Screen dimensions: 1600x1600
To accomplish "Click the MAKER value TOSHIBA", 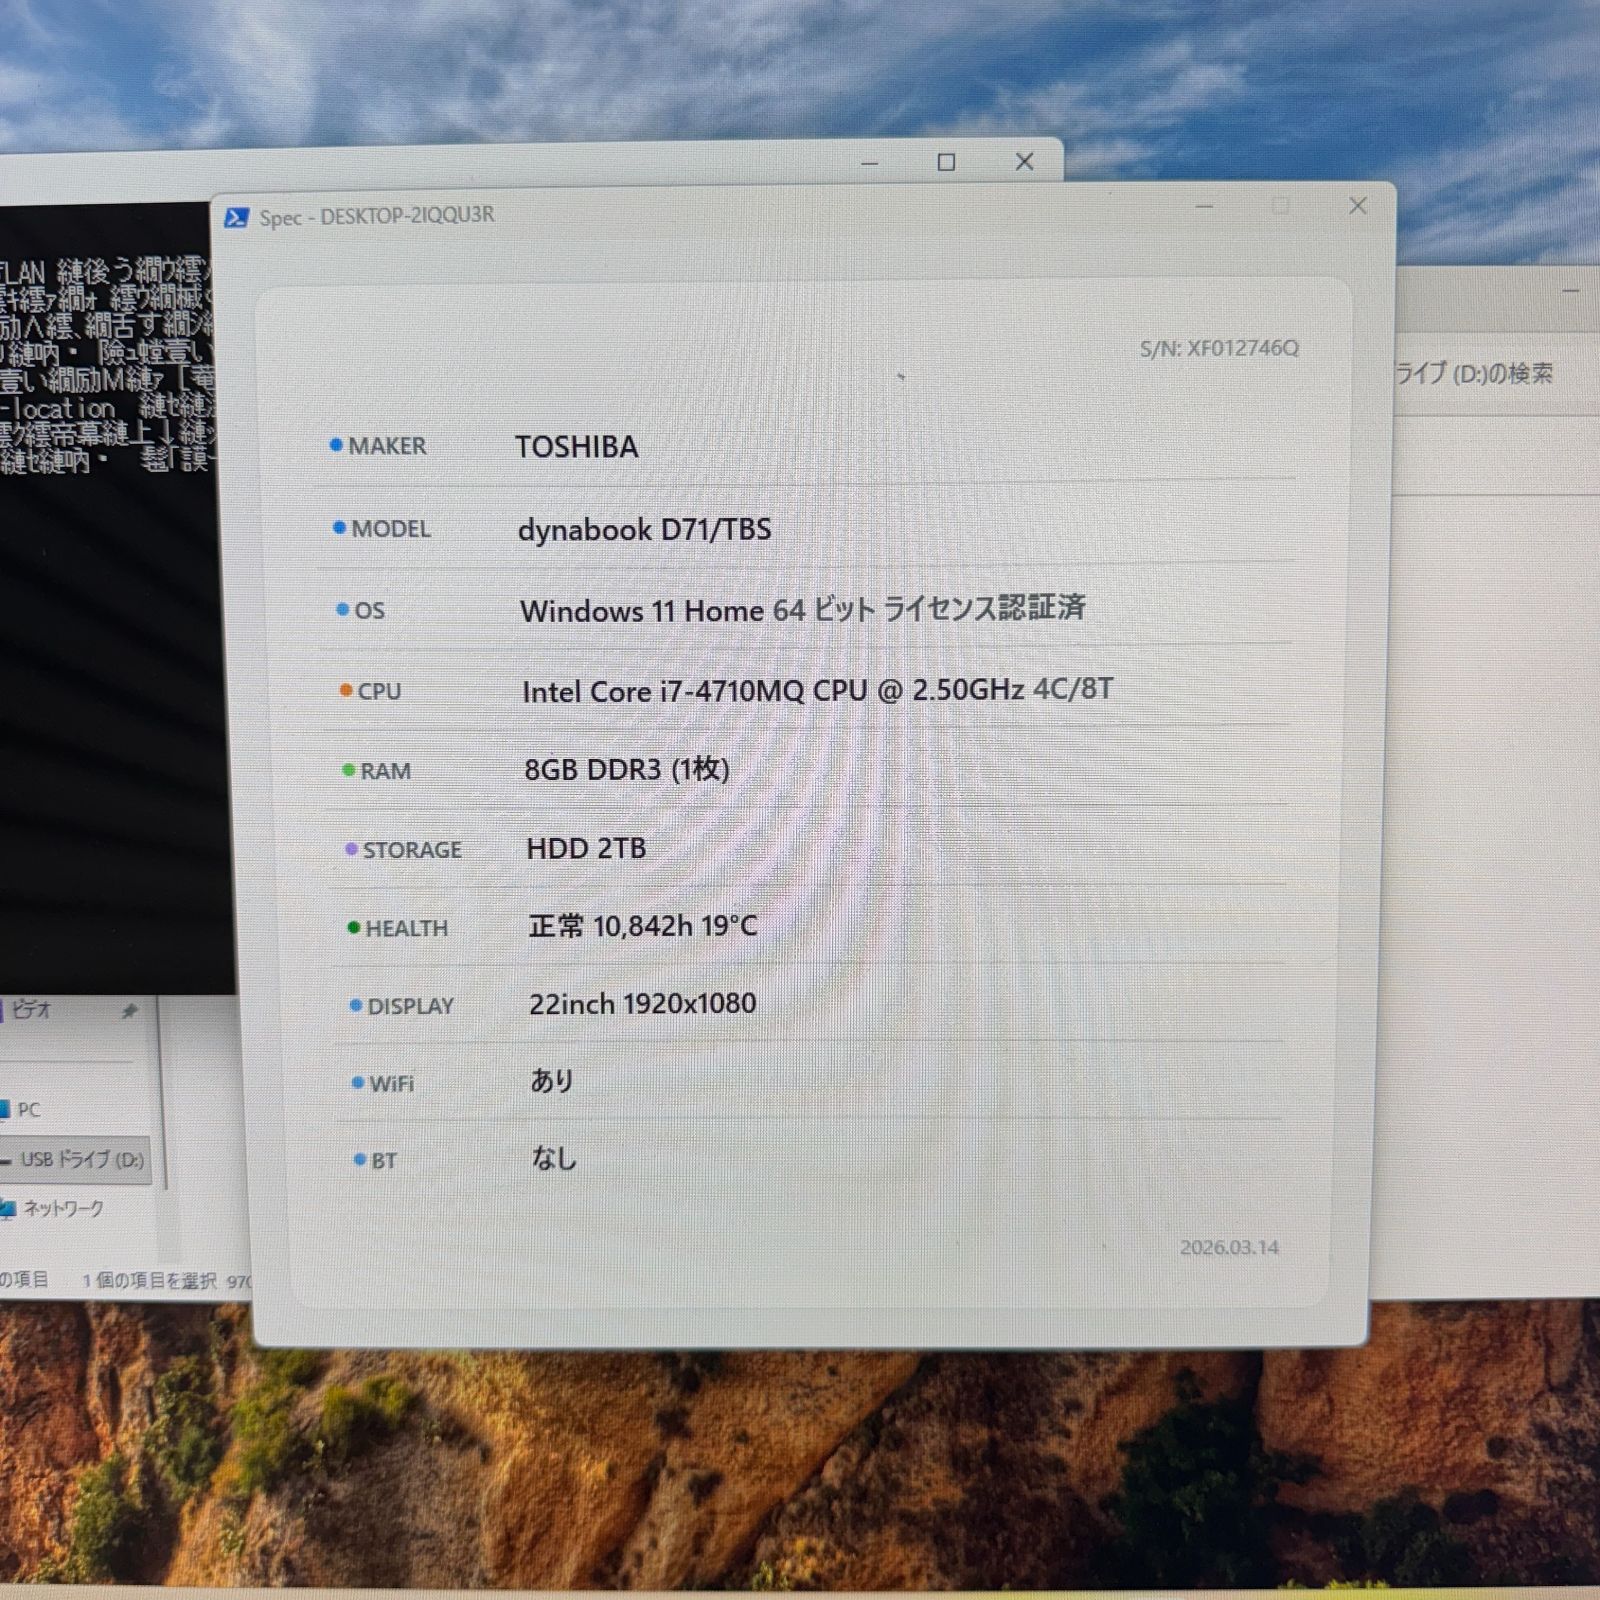I will (x=576, y=446).
